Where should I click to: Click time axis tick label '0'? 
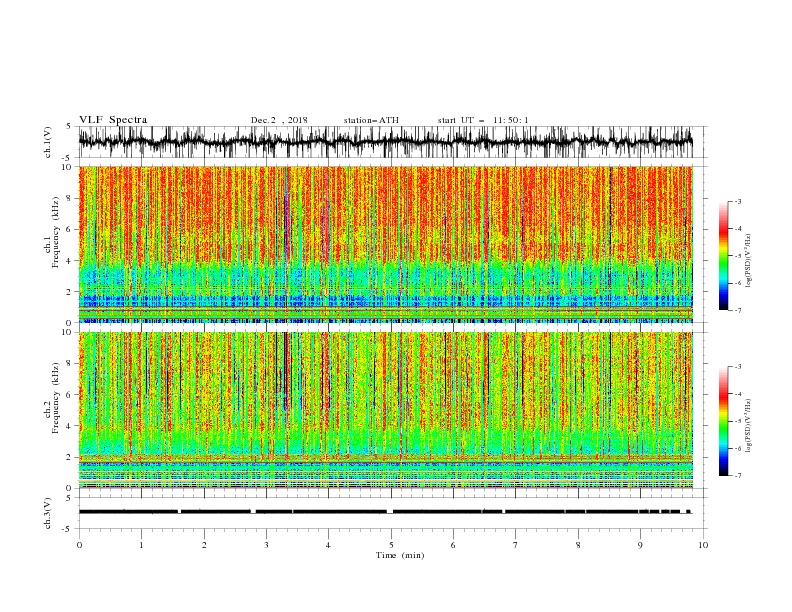(79, 545)
